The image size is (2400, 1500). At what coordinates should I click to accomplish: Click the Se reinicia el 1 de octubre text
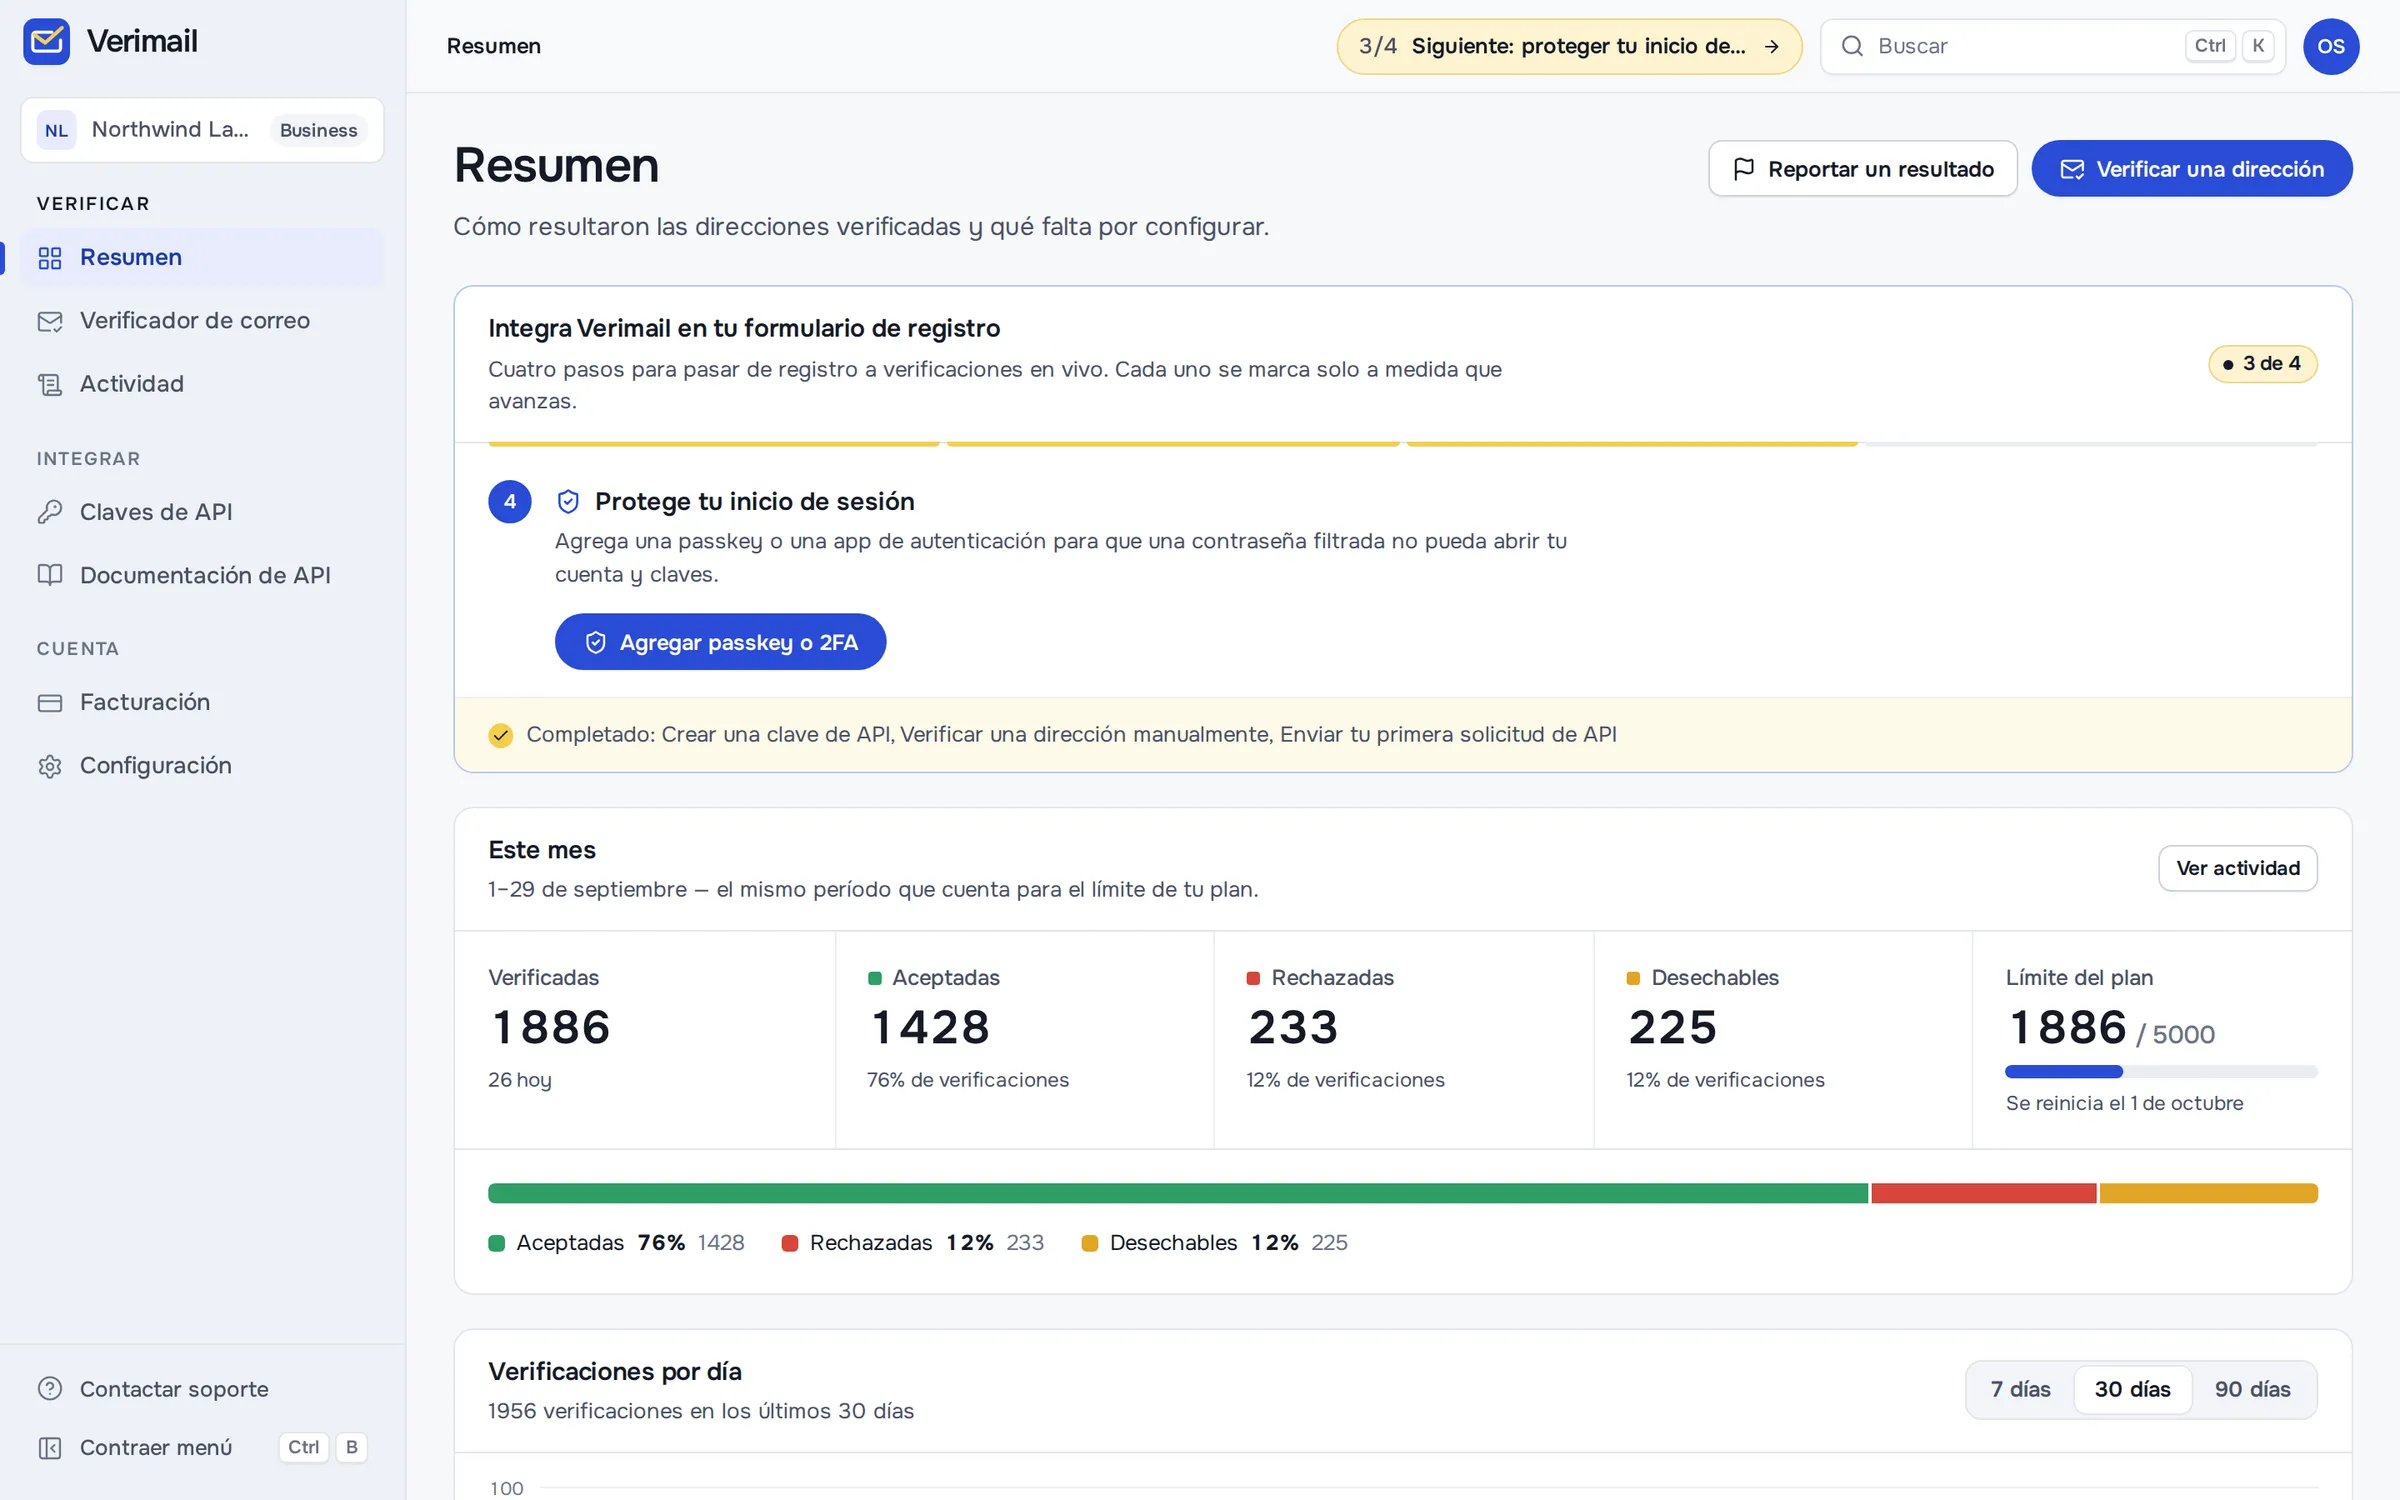[x=2124, y=1103]
